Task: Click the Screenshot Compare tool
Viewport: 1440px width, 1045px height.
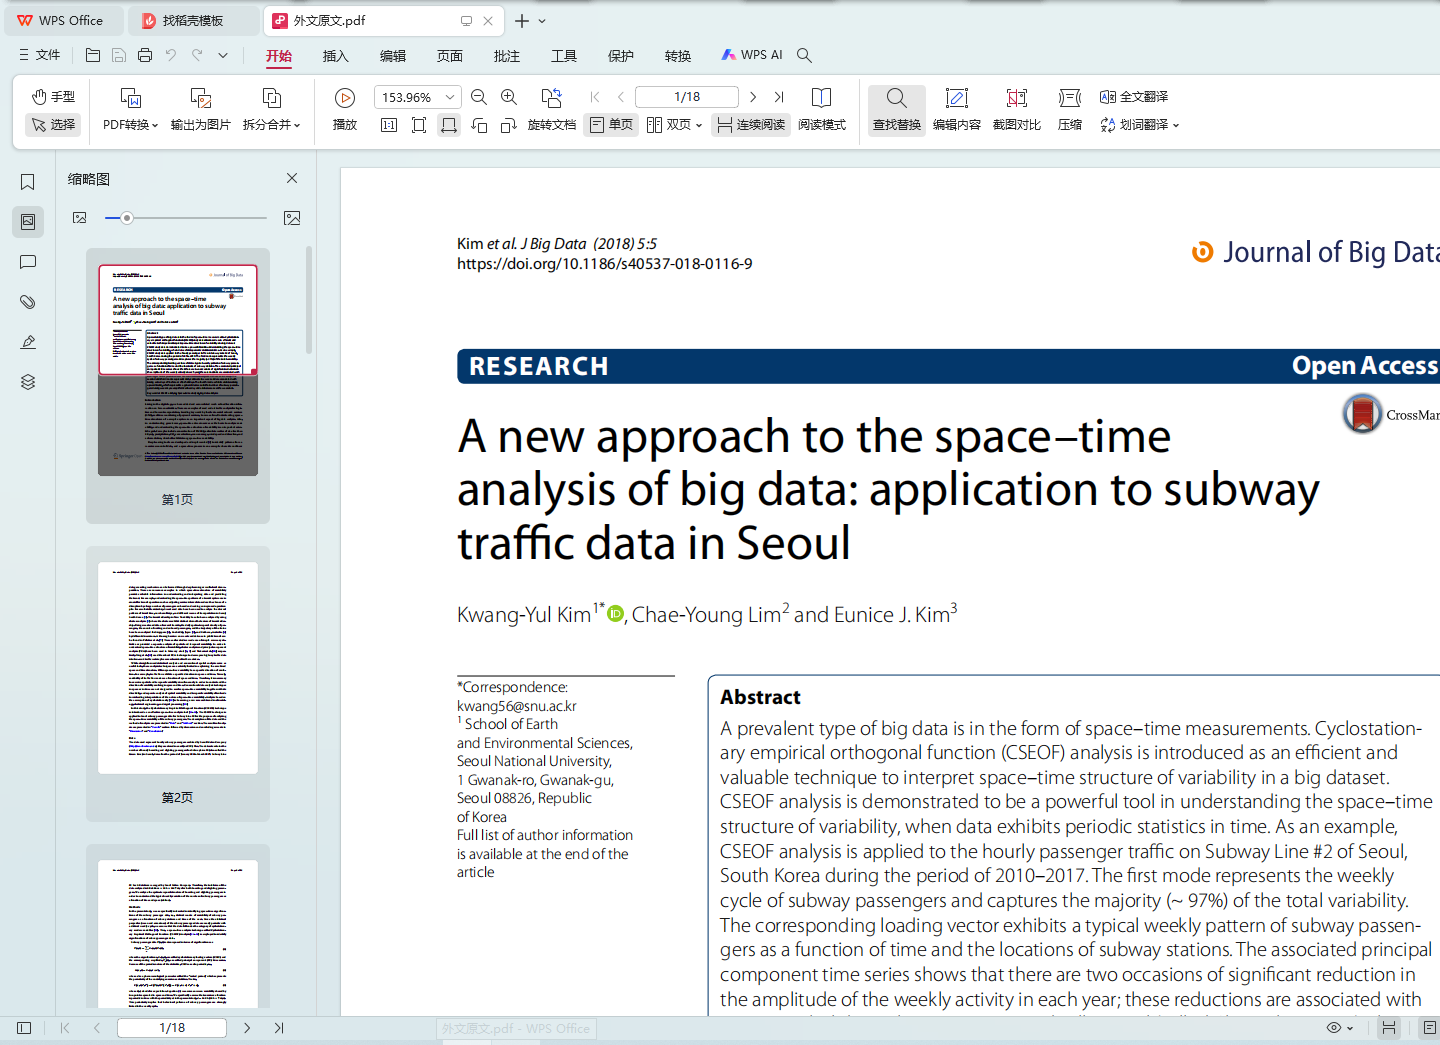Action: (1016, 109)
